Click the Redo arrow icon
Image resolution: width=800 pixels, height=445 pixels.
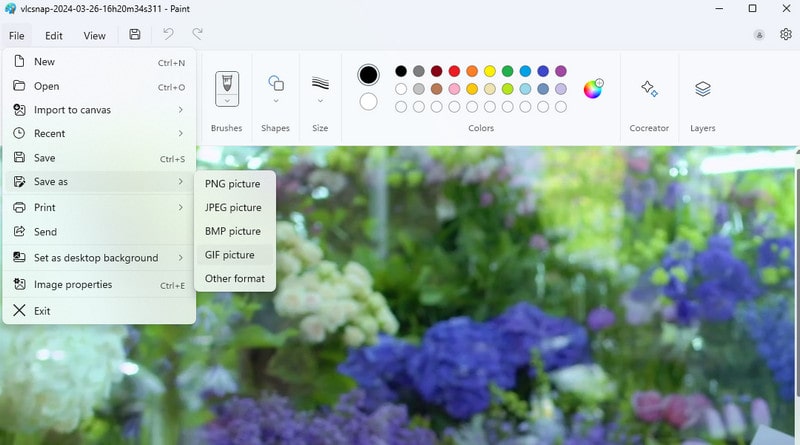[198, 35]
